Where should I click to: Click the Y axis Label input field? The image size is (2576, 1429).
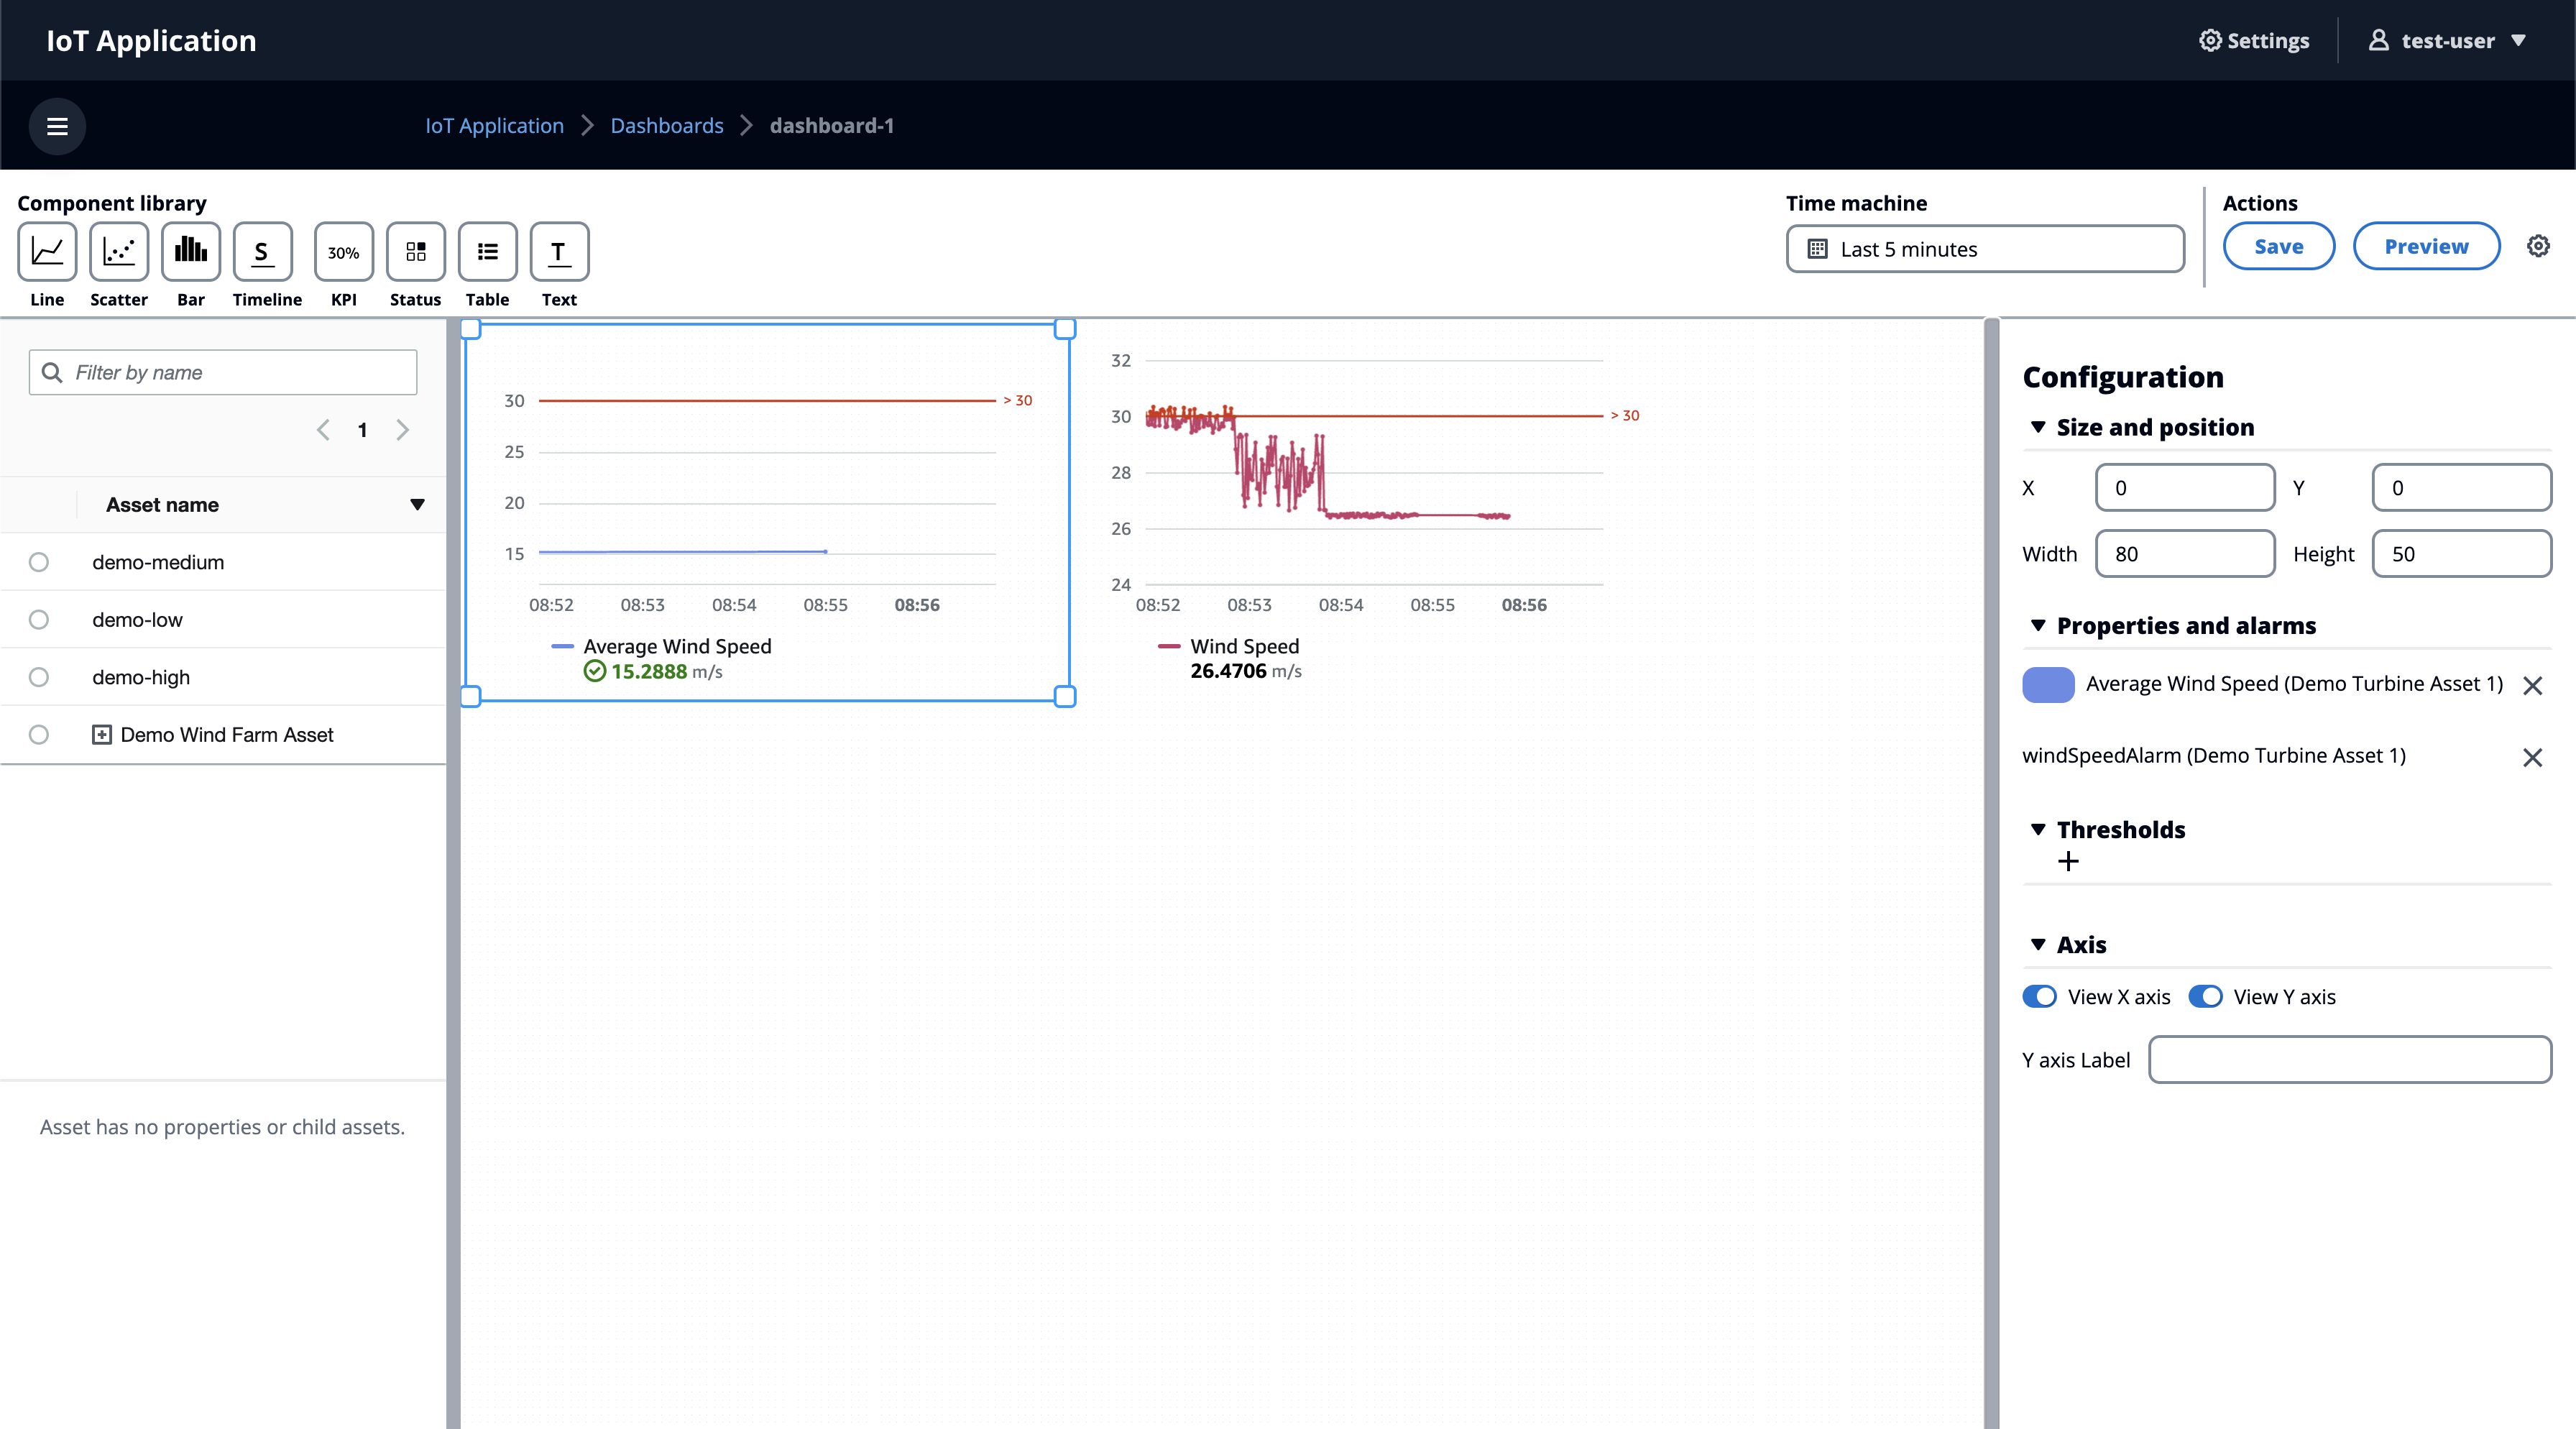coord(2349,1060)
